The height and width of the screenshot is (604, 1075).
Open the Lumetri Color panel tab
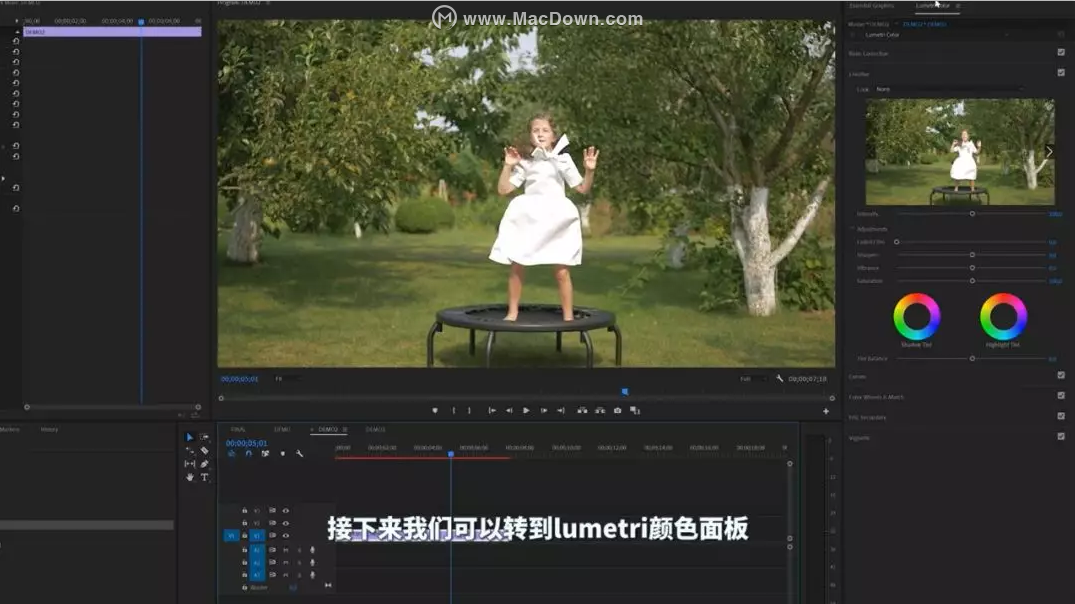click(x=933, y=5)
